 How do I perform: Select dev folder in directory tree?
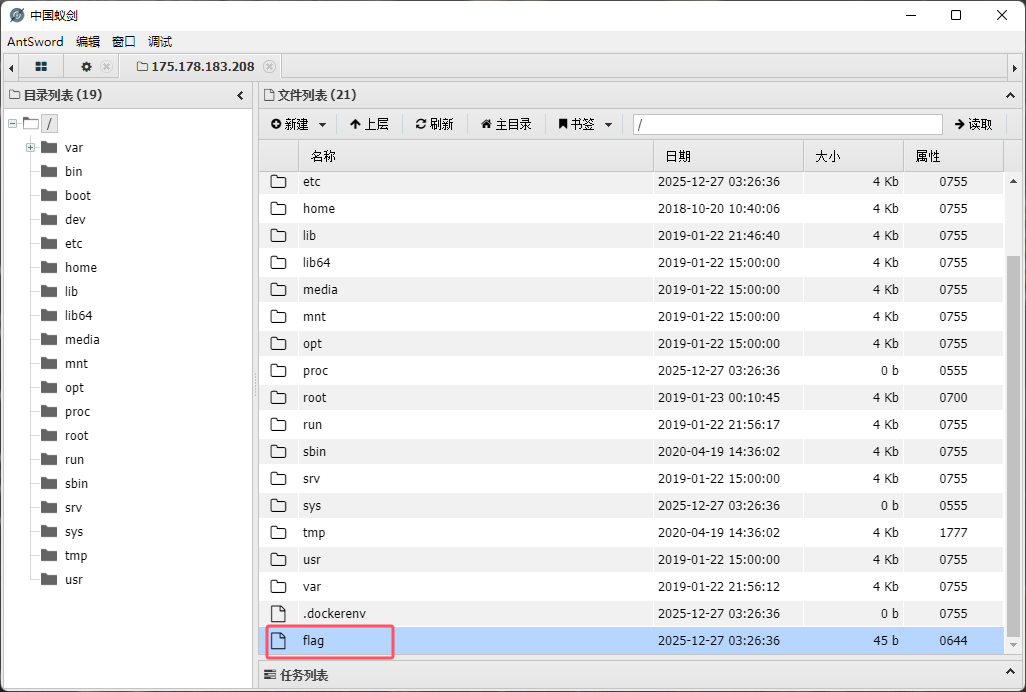pyautogui.click(x=75, y=220)
